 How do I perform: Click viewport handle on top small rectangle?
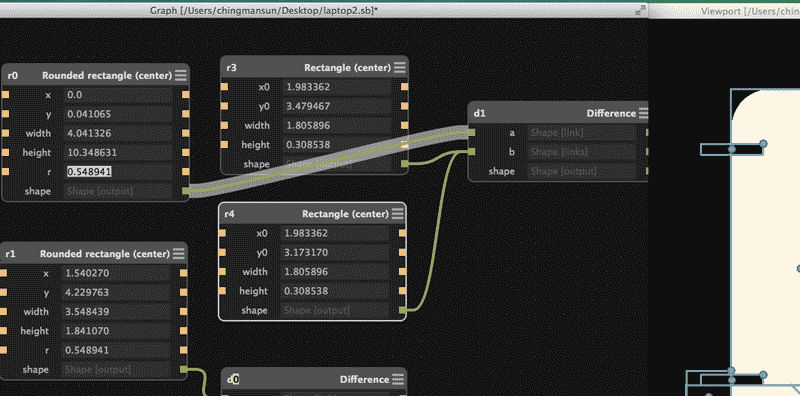click(x=763, y=144)
